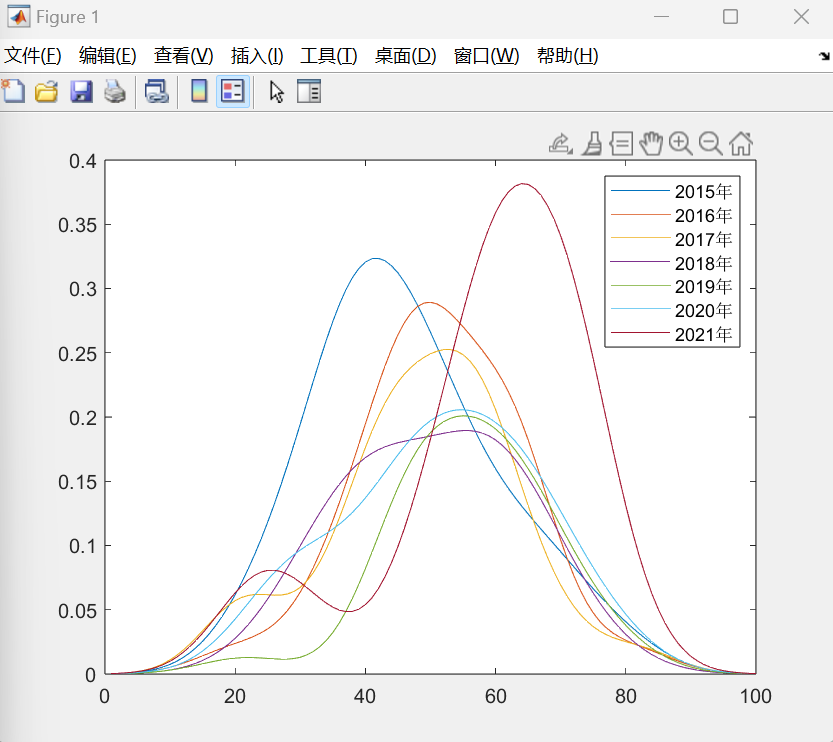Enable the Edit Plot arrow cursor tool

pyautogui.click(x=277, y=92)
